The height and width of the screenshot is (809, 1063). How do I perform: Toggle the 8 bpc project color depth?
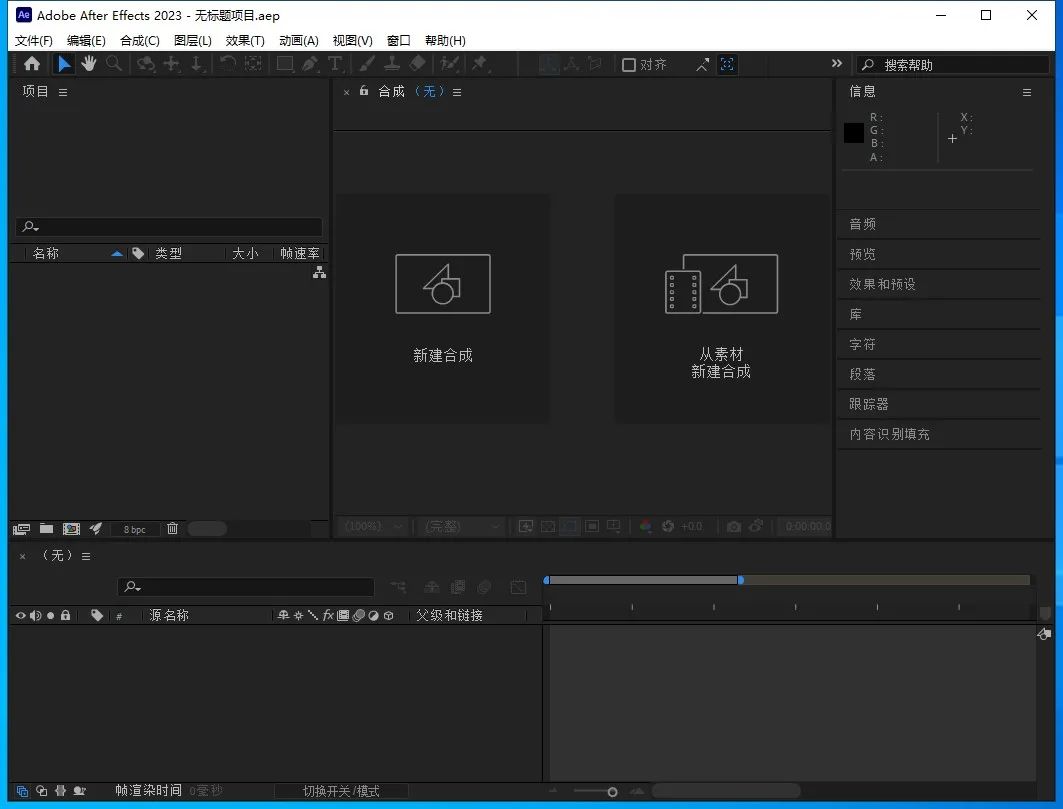click(135, 528)
